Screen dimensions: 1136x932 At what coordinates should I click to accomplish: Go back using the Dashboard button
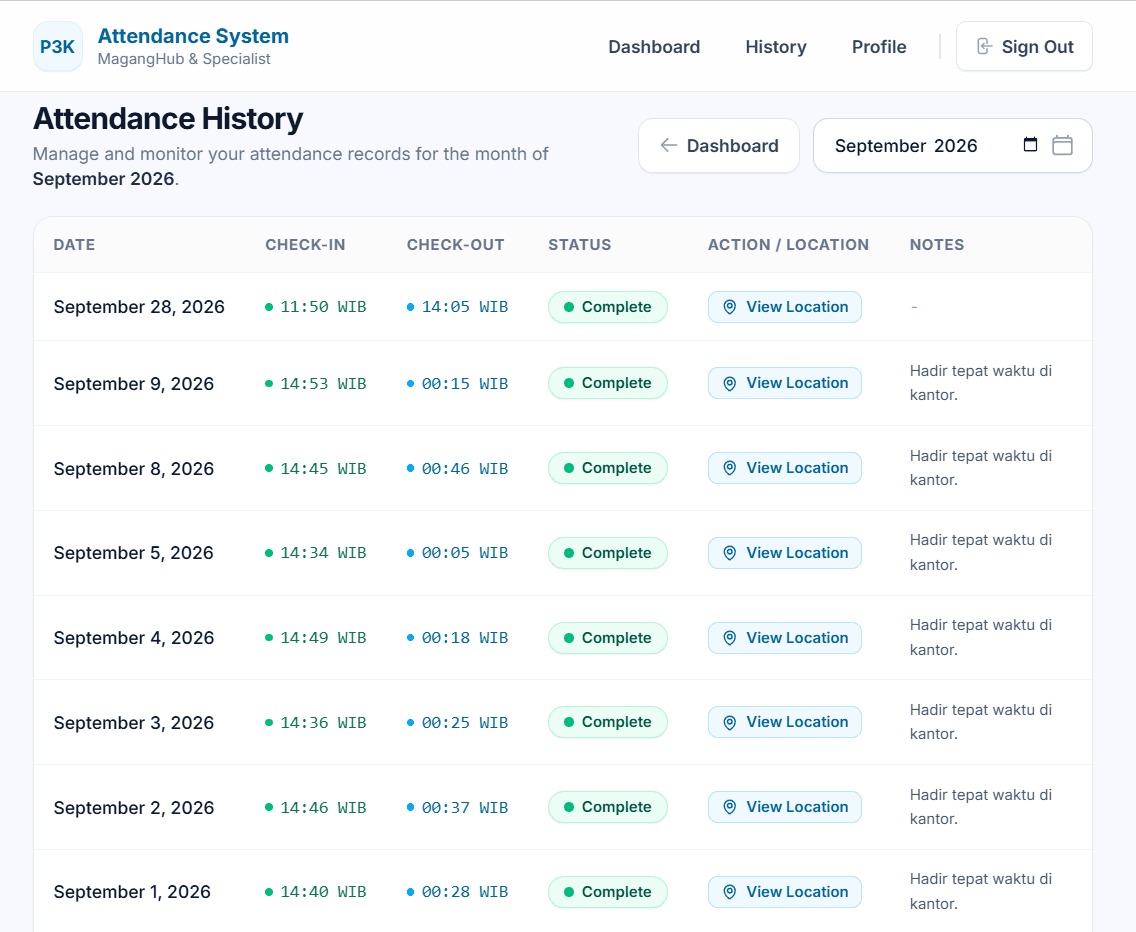point(719,146)
